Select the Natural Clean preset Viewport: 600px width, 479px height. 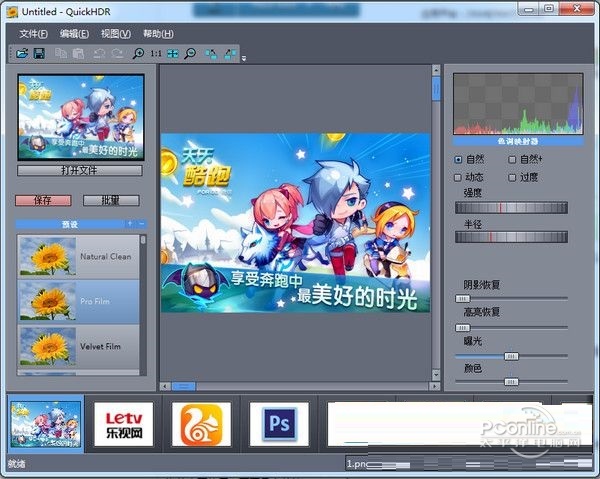coord(78,257)
